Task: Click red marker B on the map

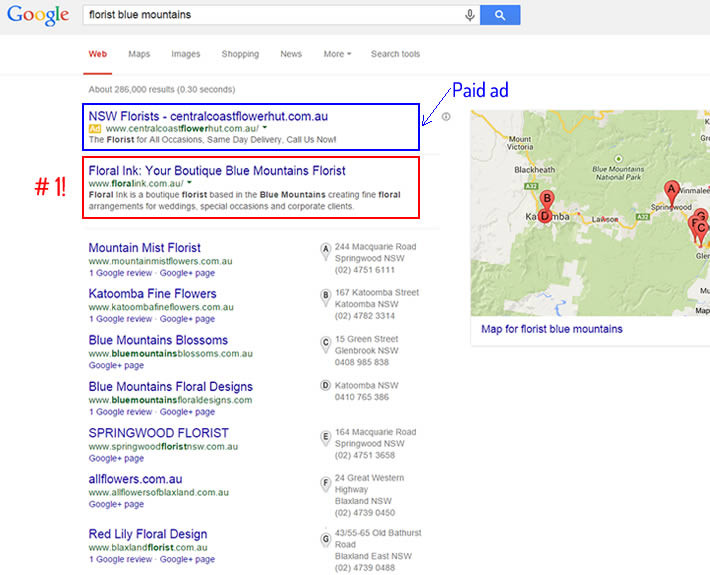Action: (547, 199)
